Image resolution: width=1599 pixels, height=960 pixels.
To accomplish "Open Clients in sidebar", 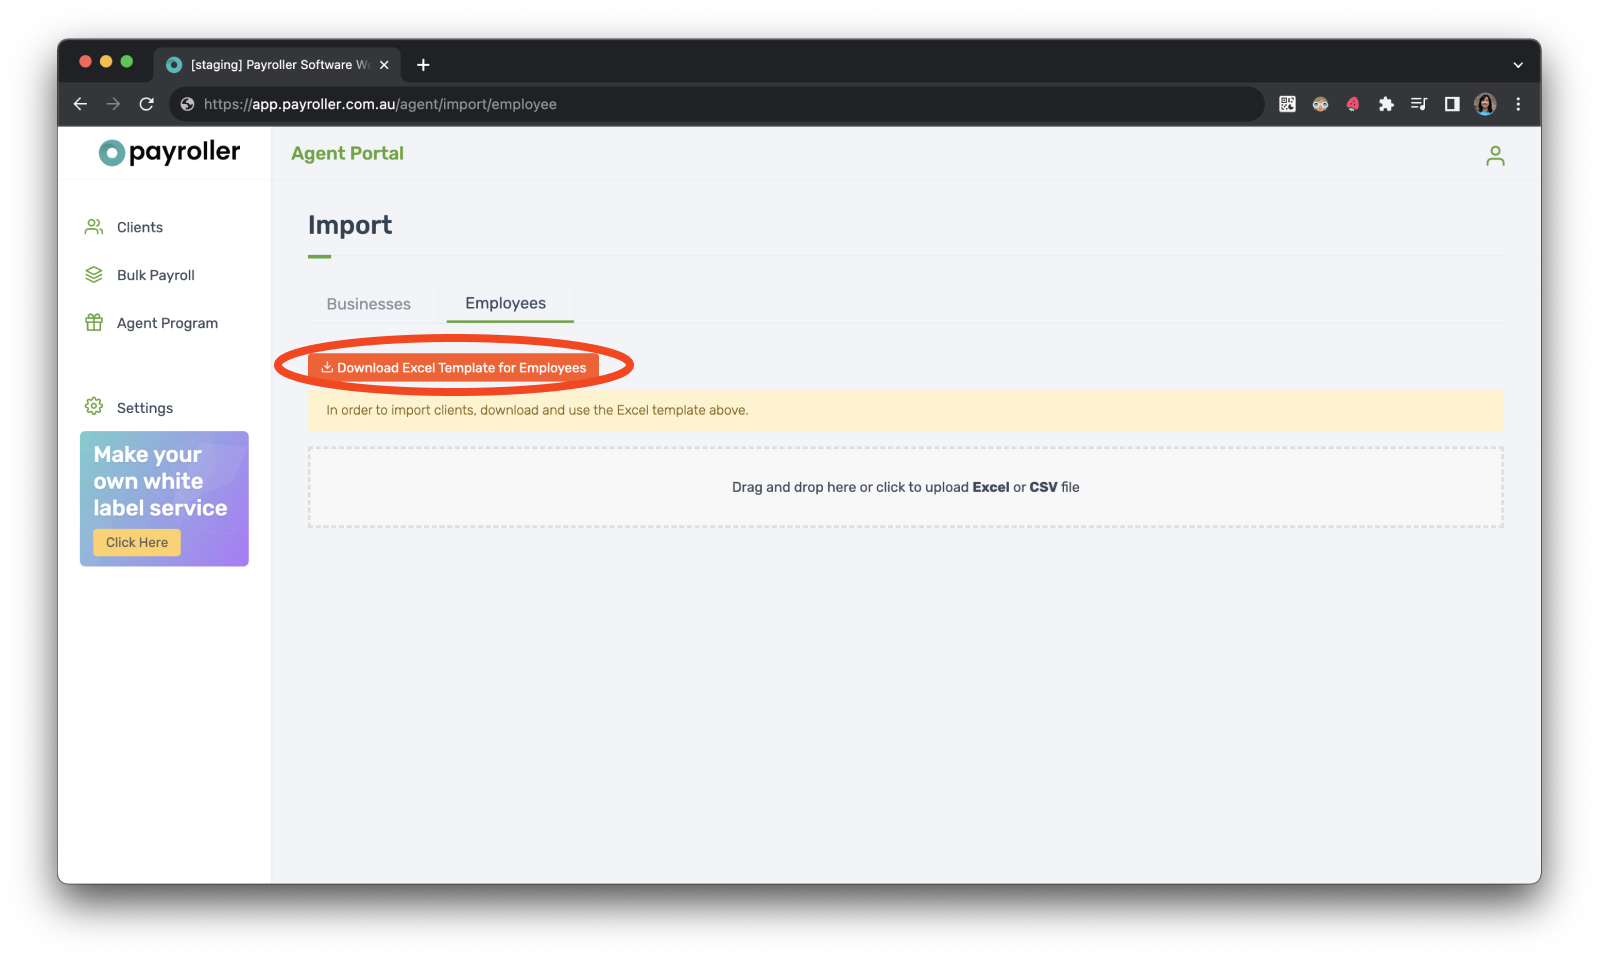I will [140, 227].
